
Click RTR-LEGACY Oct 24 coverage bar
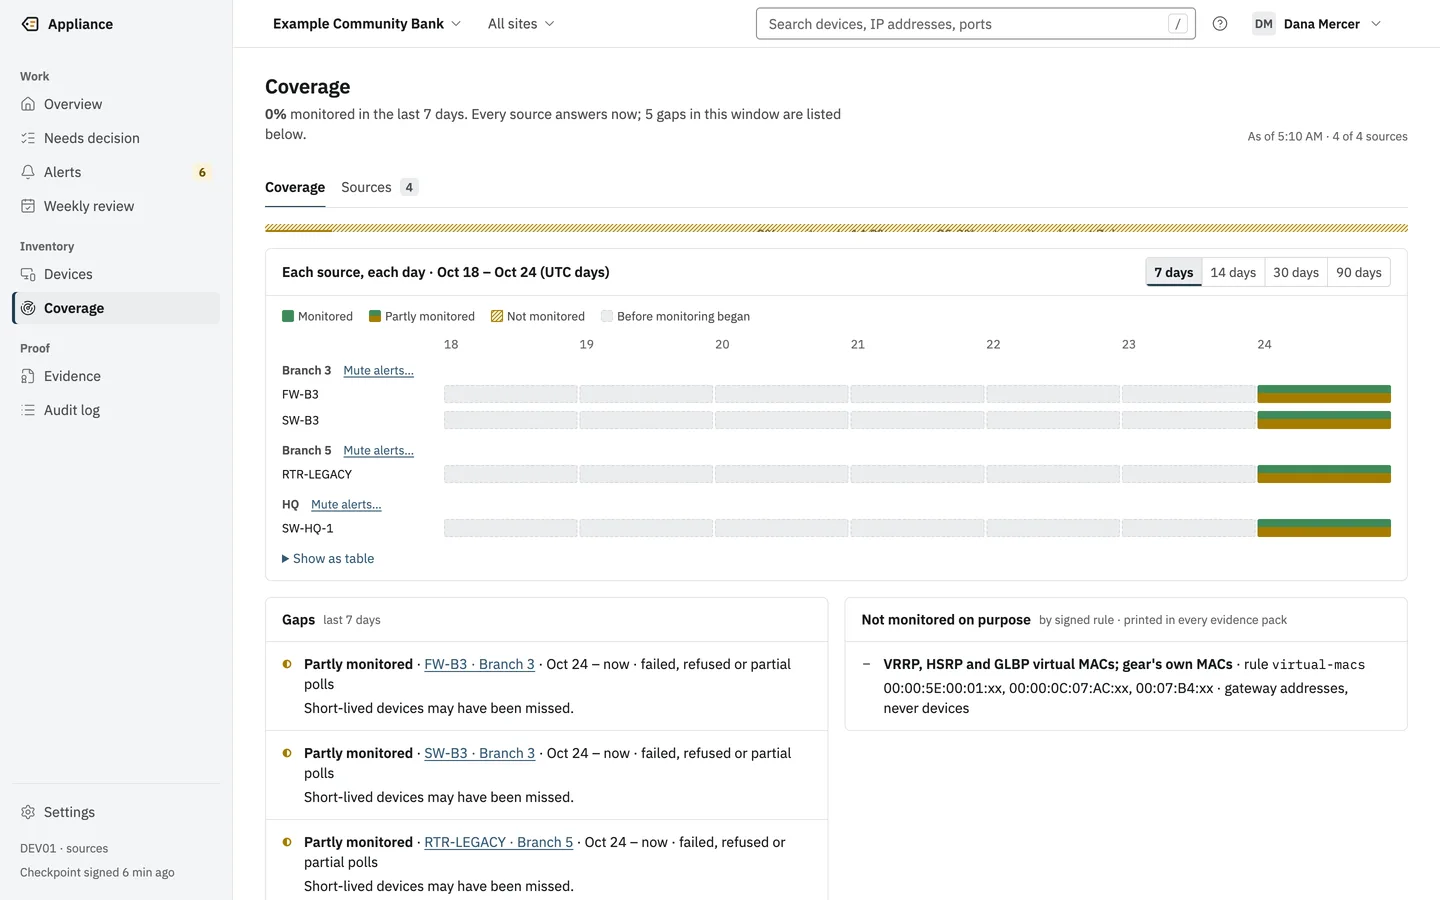pyautogui.click(x=1324, y=474)
